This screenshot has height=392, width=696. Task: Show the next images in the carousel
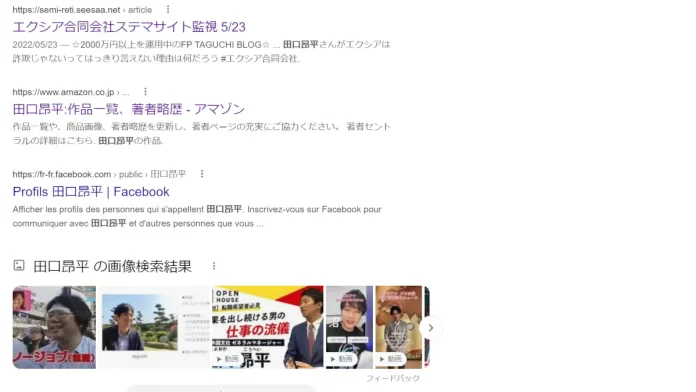[430, 328]
